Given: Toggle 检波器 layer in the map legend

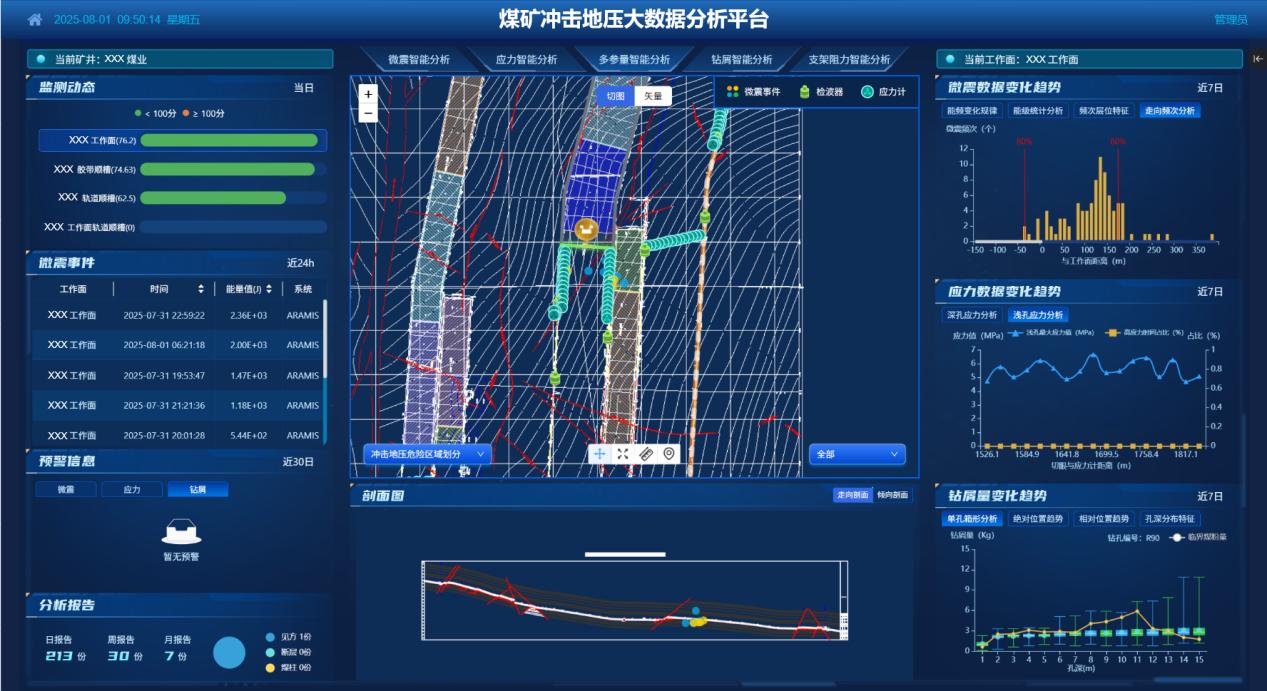Looking at the screenshot, I should [821, 92].
